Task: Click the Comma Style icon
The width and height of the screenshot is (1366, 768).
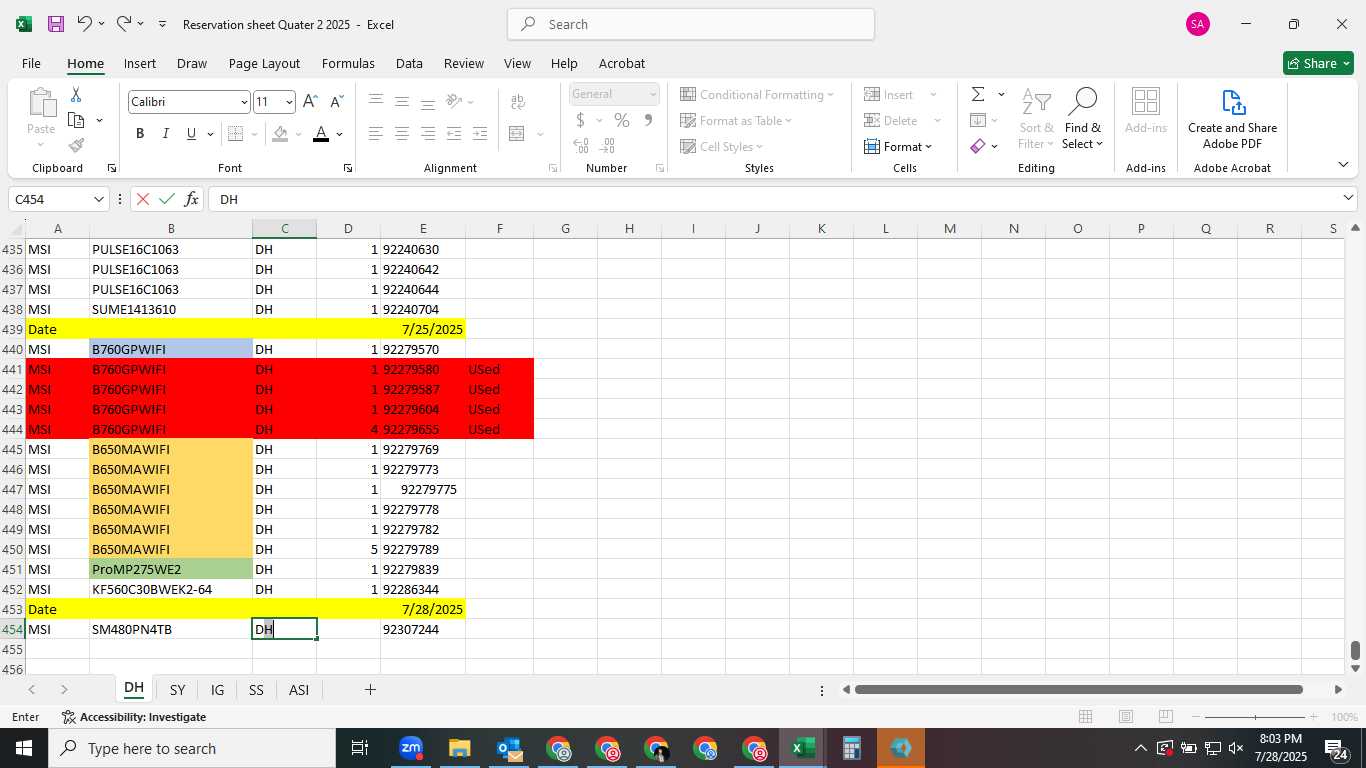Action: [648, 120]
